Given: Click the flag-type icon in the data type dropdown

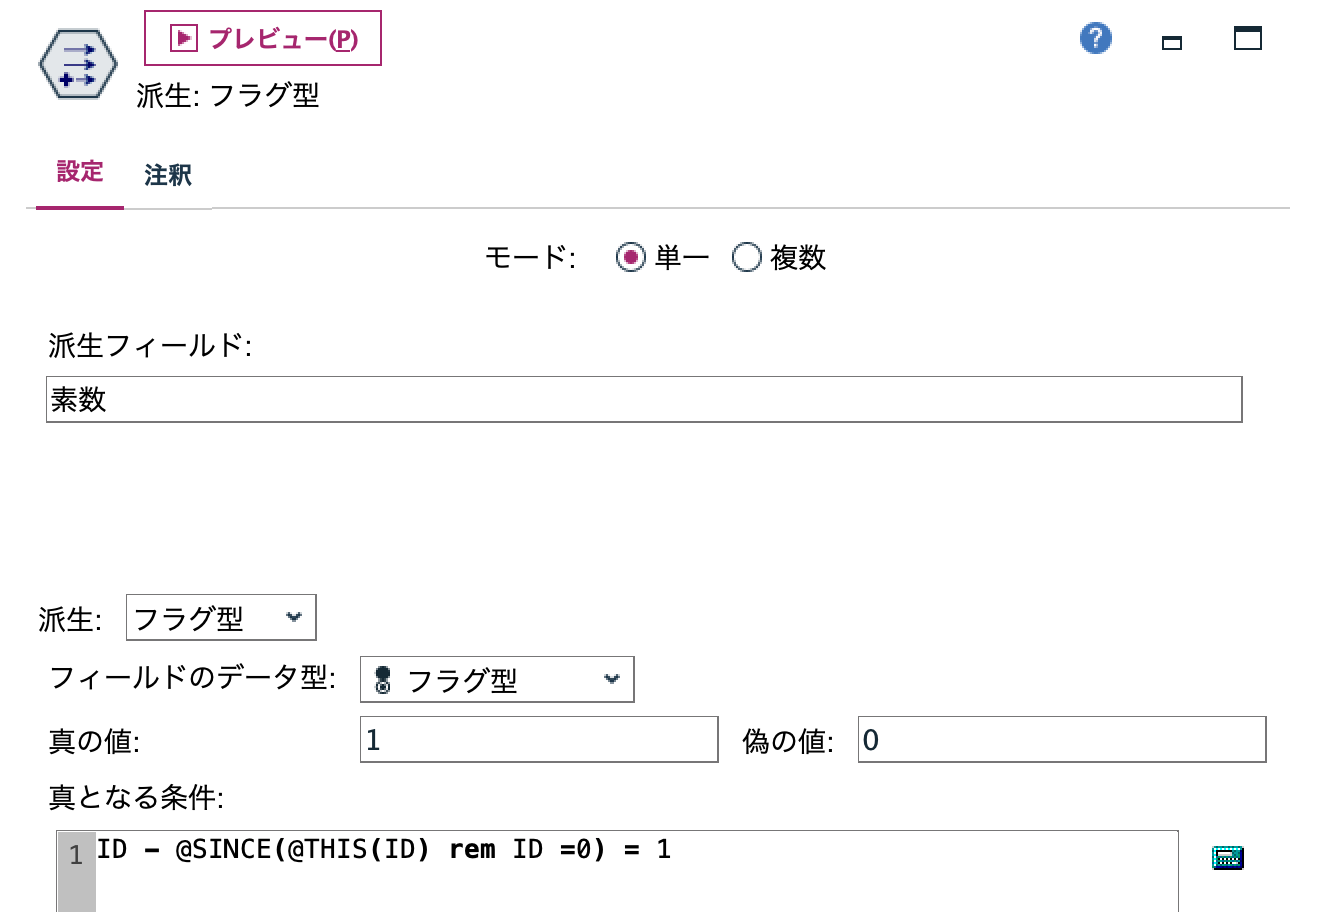Looking at the screenshot, I should (381, 679).
